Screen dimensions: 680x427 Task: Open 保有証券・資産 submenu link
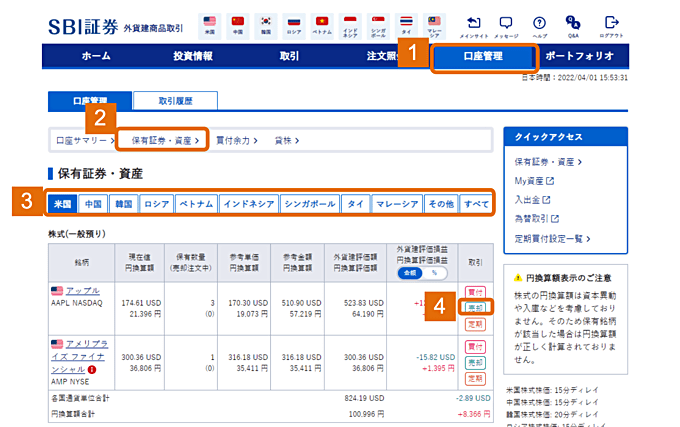pyautogui.click(x=165, y=141)
